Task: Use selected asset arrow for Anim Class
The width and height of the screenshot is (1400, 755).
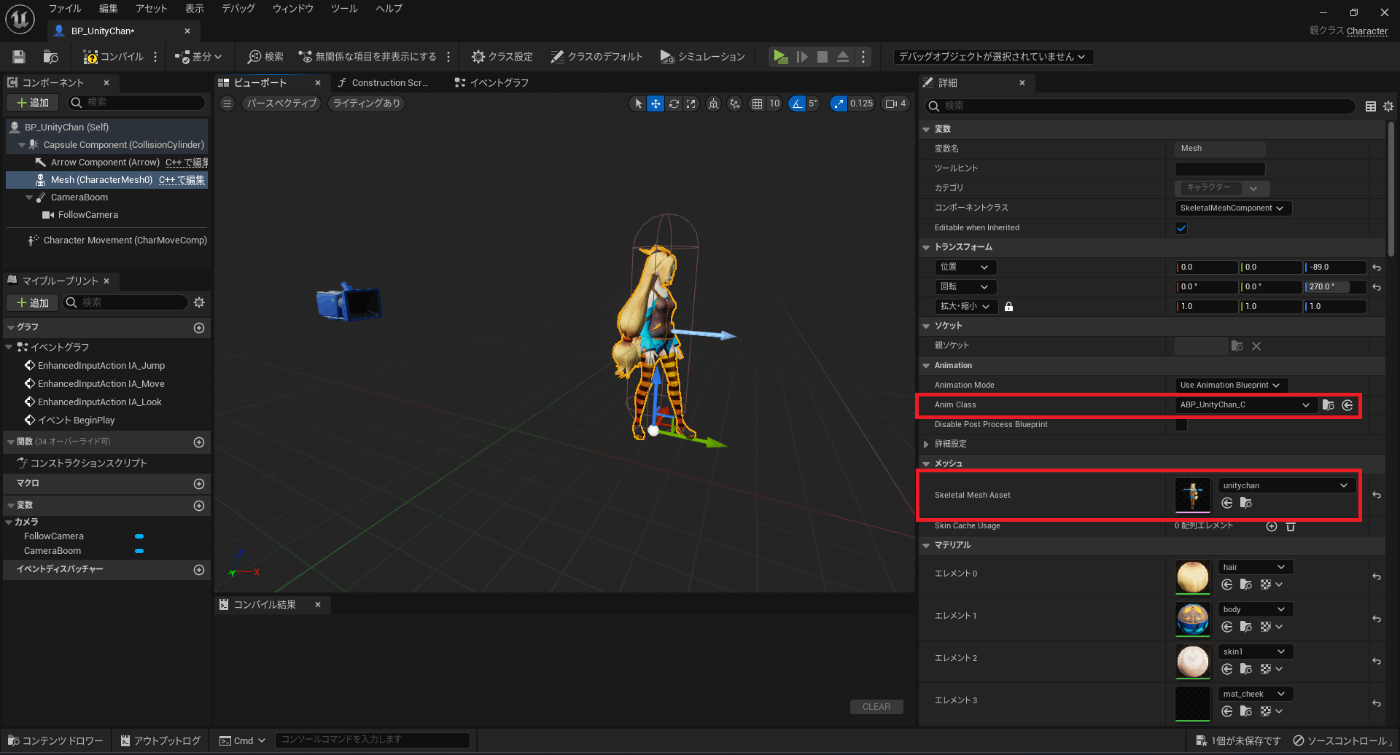Action: point(1347,405)
